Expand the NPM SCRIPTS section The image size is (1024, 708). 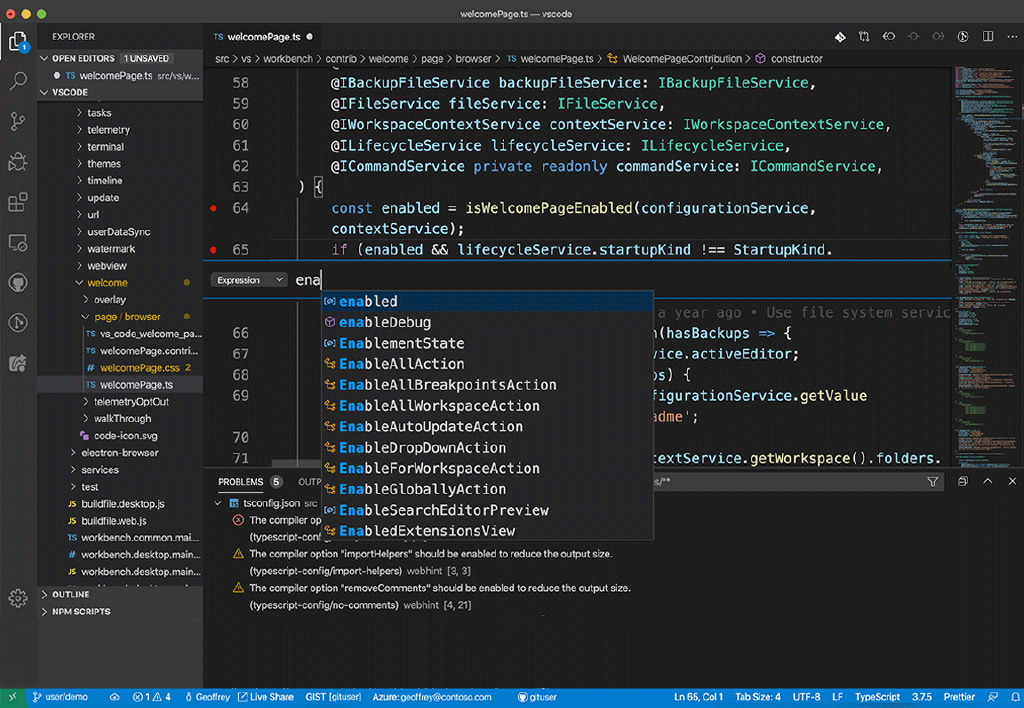(44, 611)
